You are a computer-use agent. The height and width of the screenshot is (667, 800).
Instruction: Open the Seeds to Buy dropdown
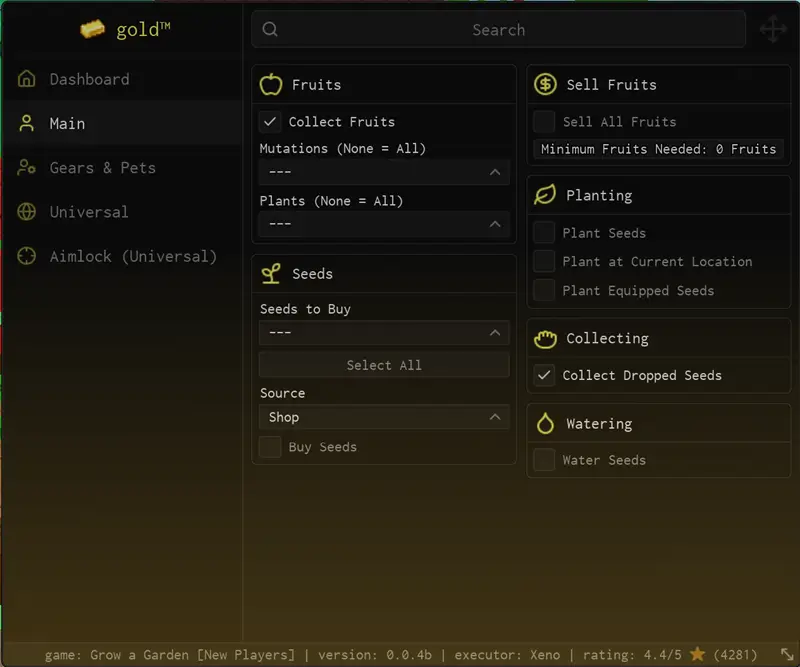pos(384,333)
